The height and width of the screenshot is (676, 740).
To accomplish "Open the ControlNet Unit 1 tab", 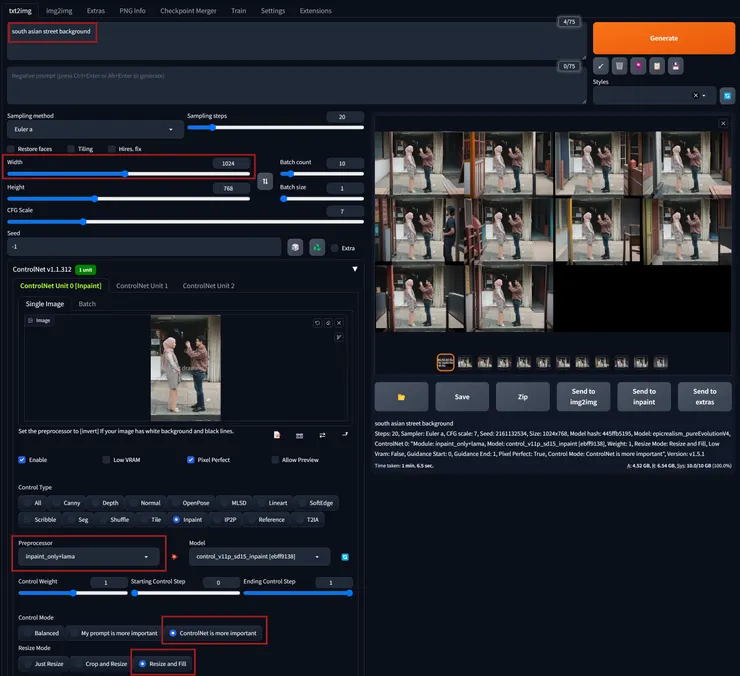I will tap(142, 286).
